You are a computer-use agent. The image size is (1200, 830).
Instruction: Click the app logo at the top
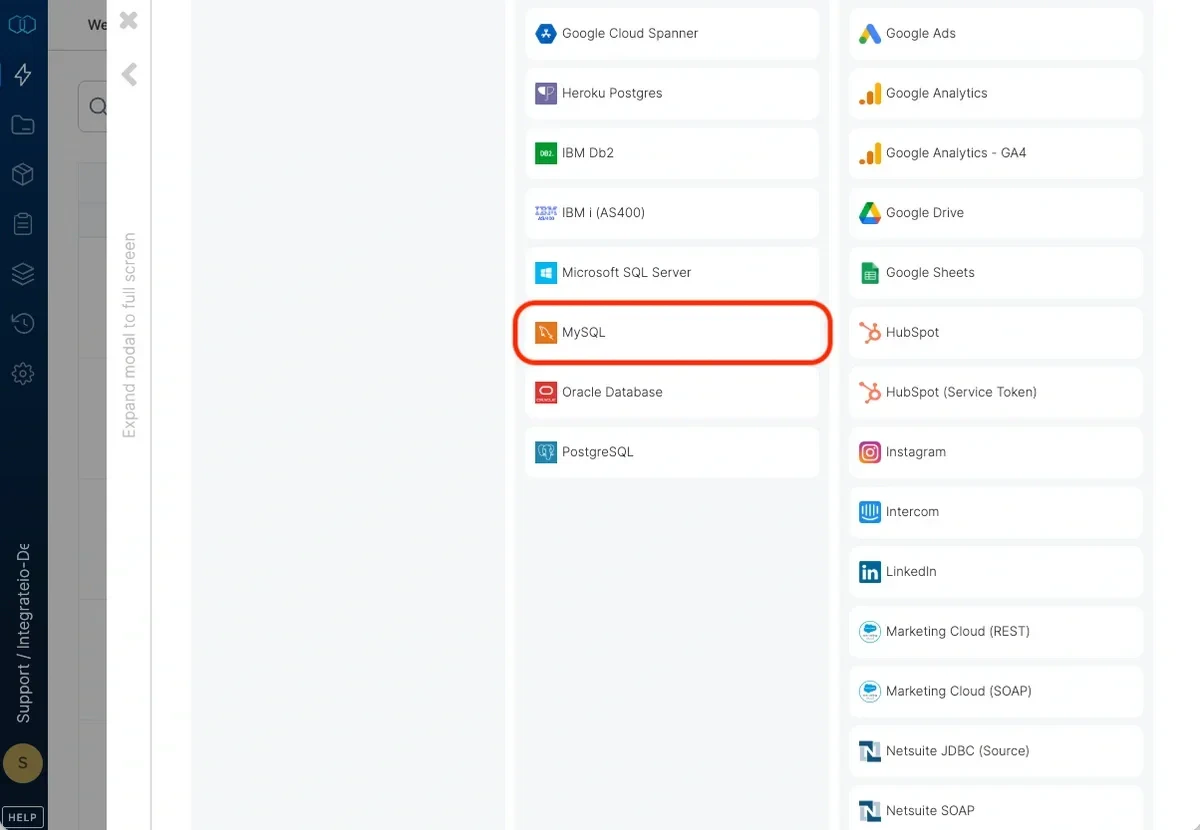click(22, 22)
